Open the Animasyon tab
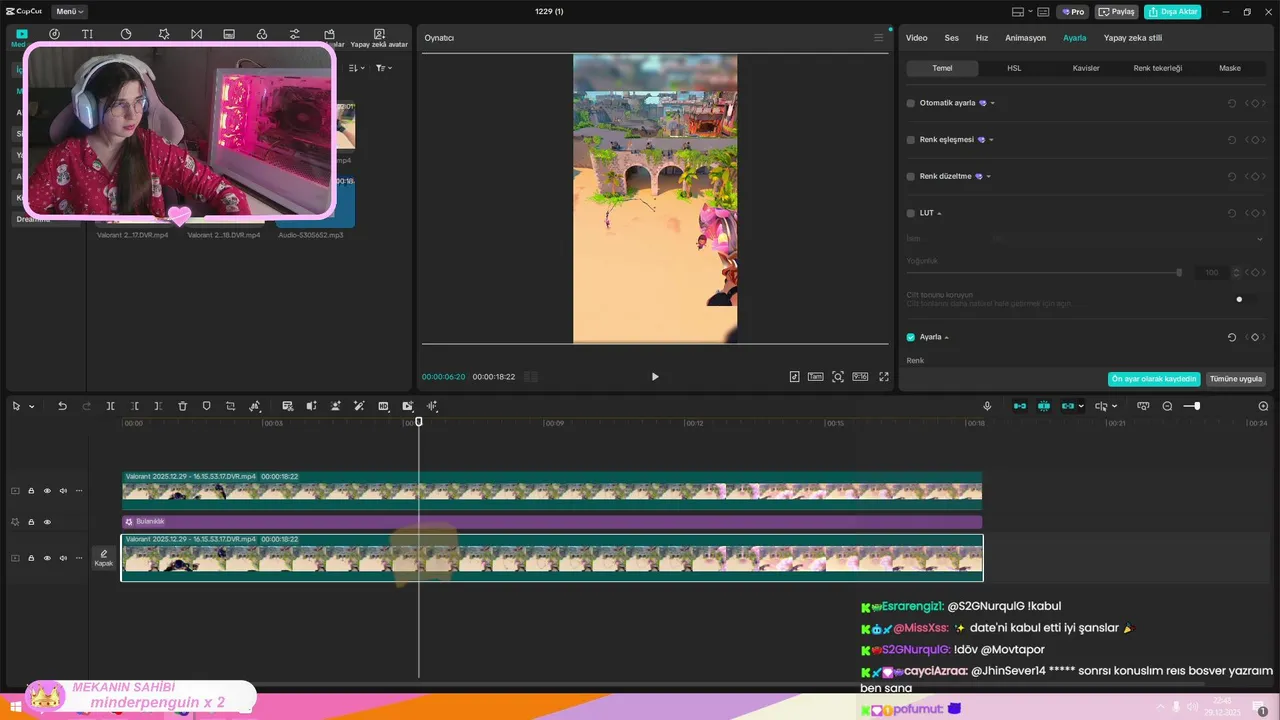 coord(1025,38)
